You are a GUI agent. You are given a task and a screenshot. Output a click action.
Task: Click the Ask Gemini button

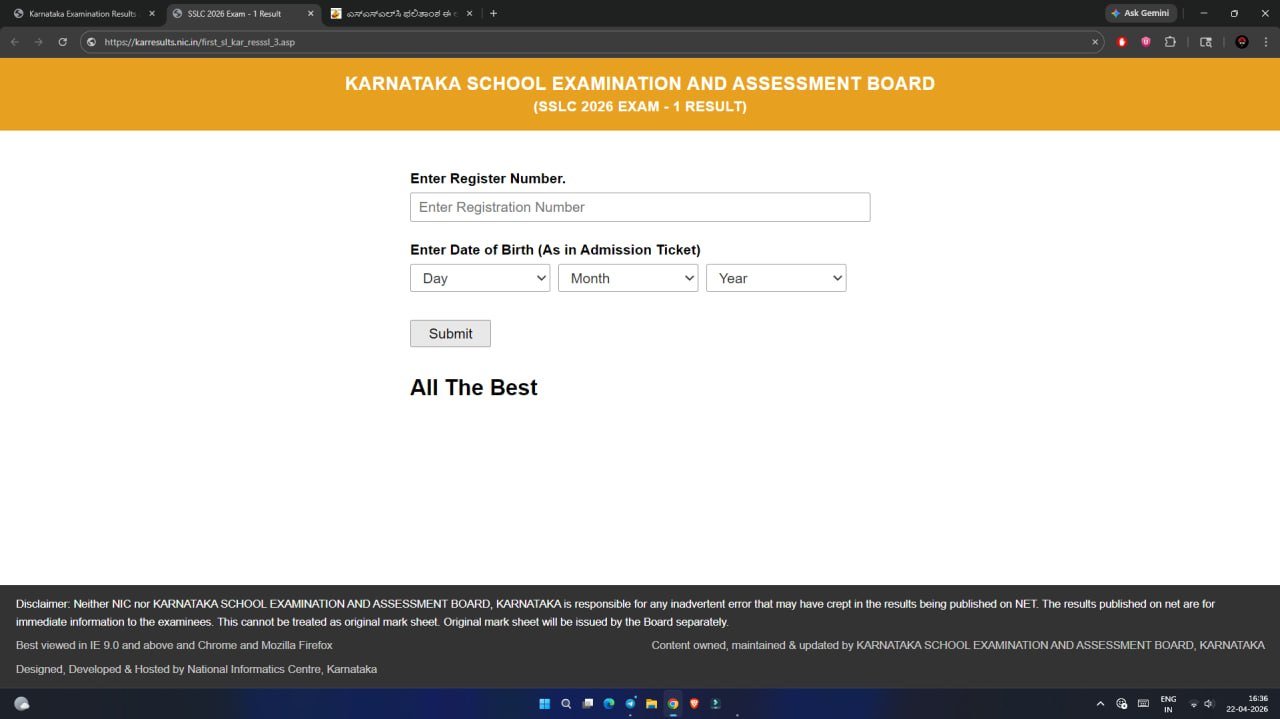1140,14
